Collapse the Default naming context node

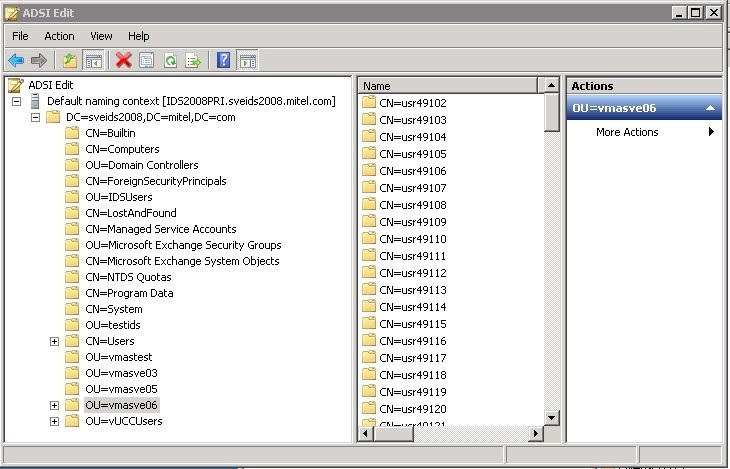click(x=17, y=101)
